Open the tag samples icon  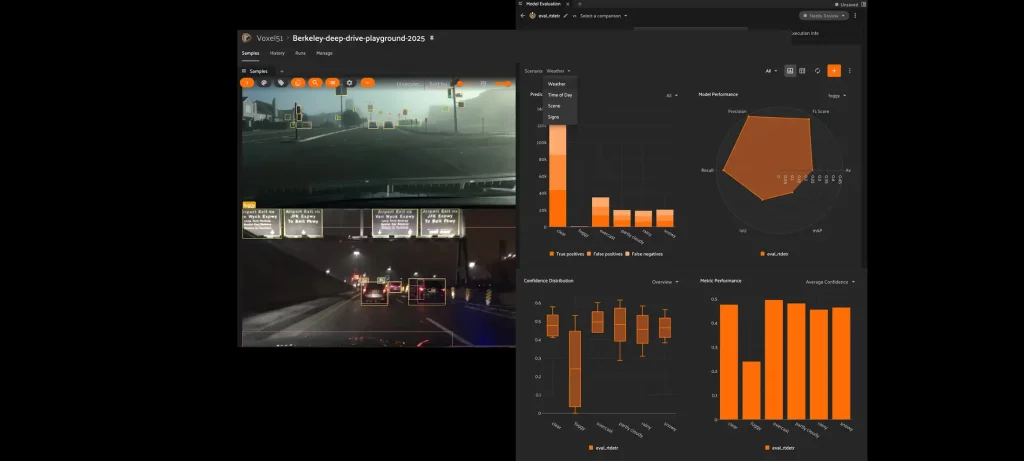pyautogui.click(x=281, y=83)
